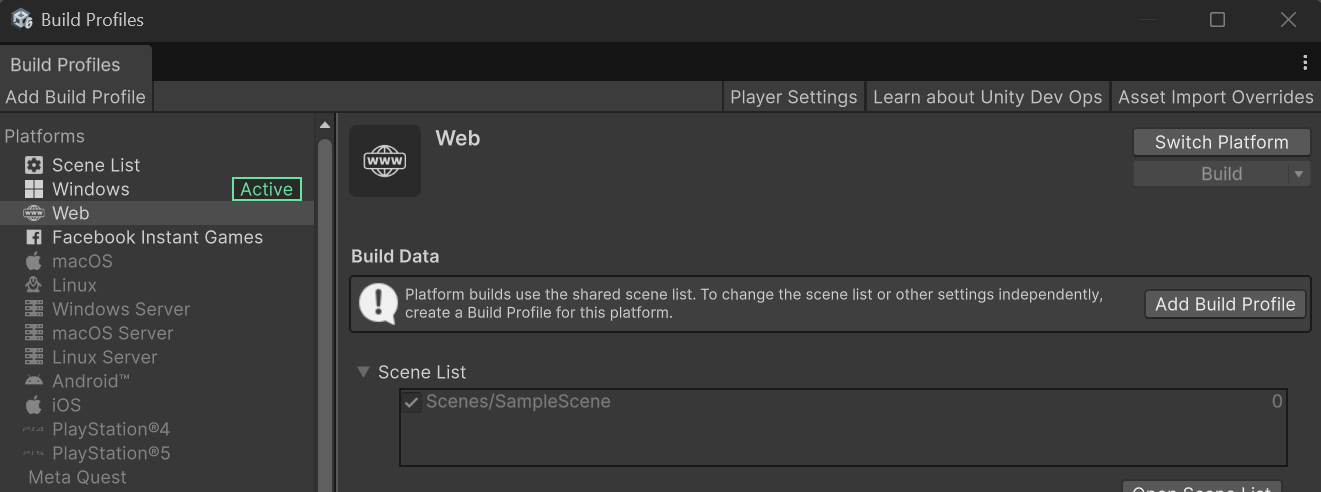Click the Facebook Instant Games icon
Image resolution: width=1321 pixels, height=492 pixels.
click(34, 237)
